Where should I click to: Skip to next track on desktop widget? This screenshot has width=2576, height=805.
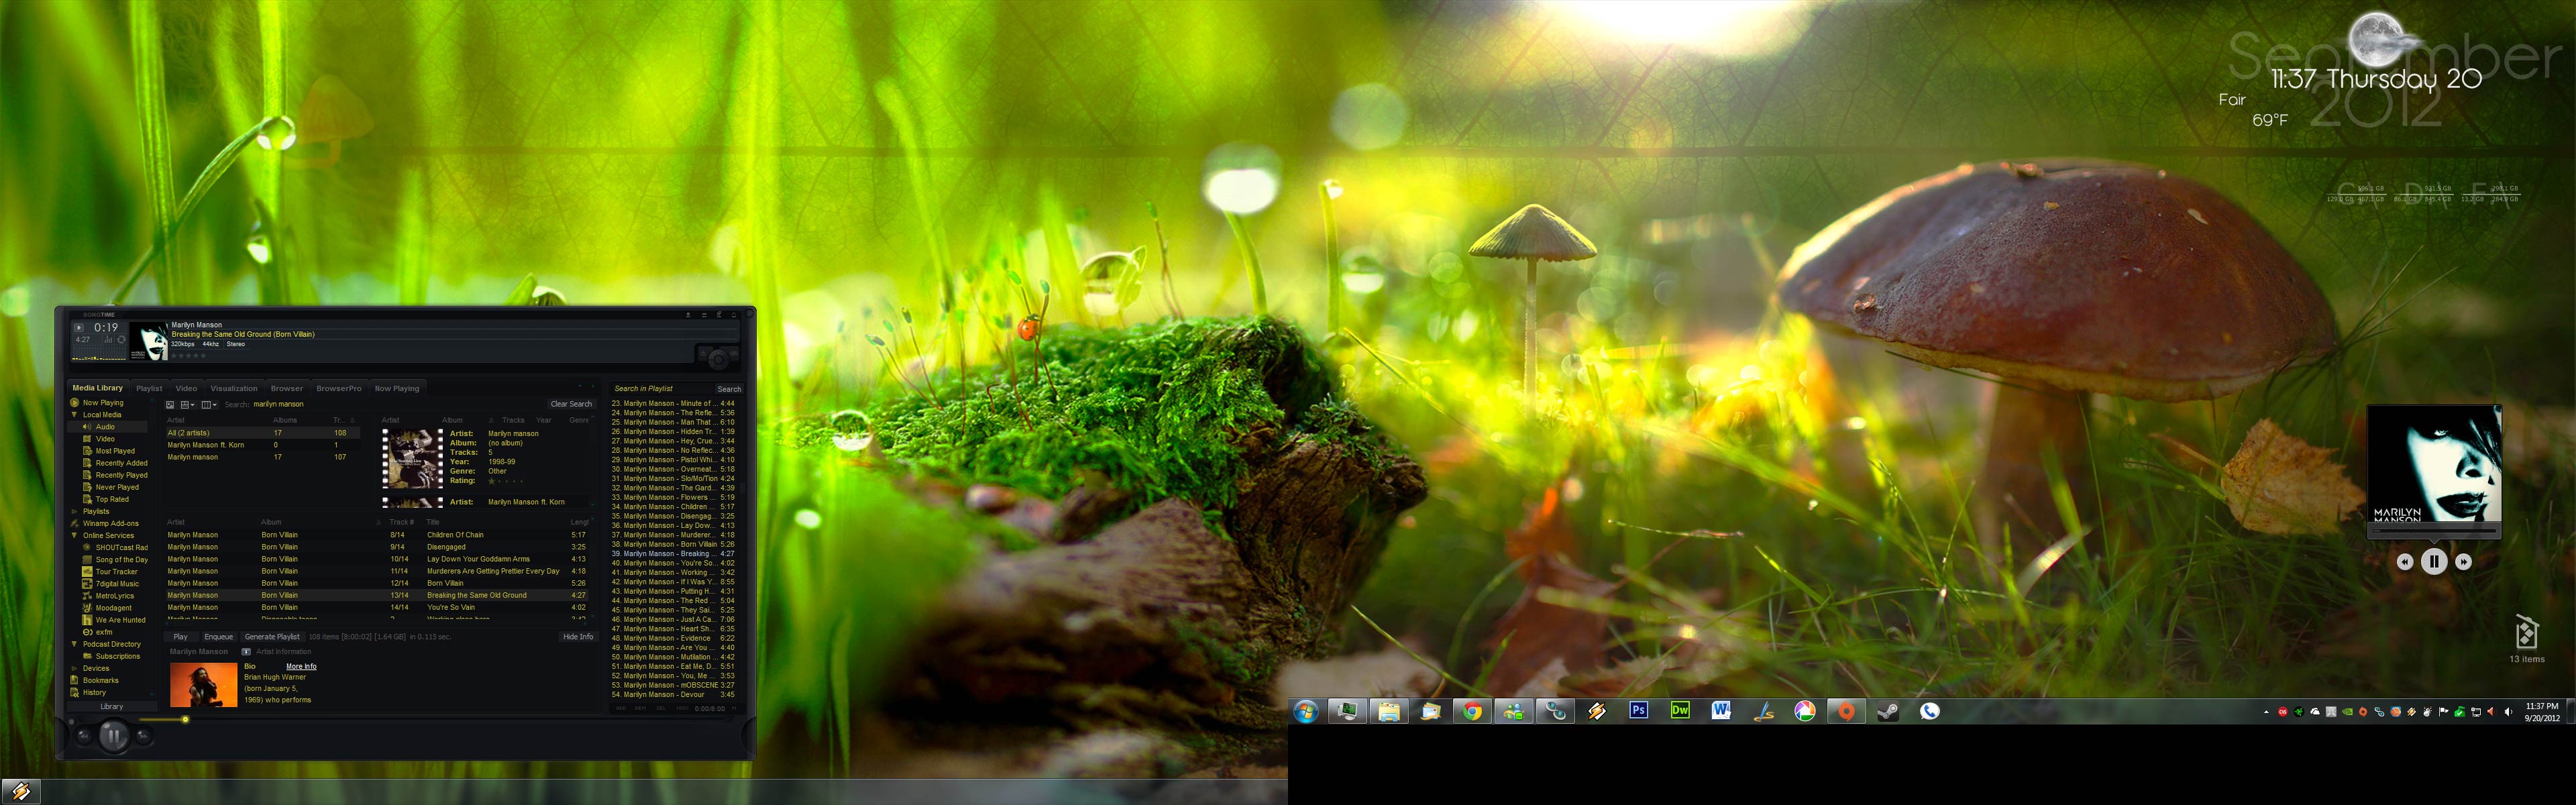[x=2463, y=562]
